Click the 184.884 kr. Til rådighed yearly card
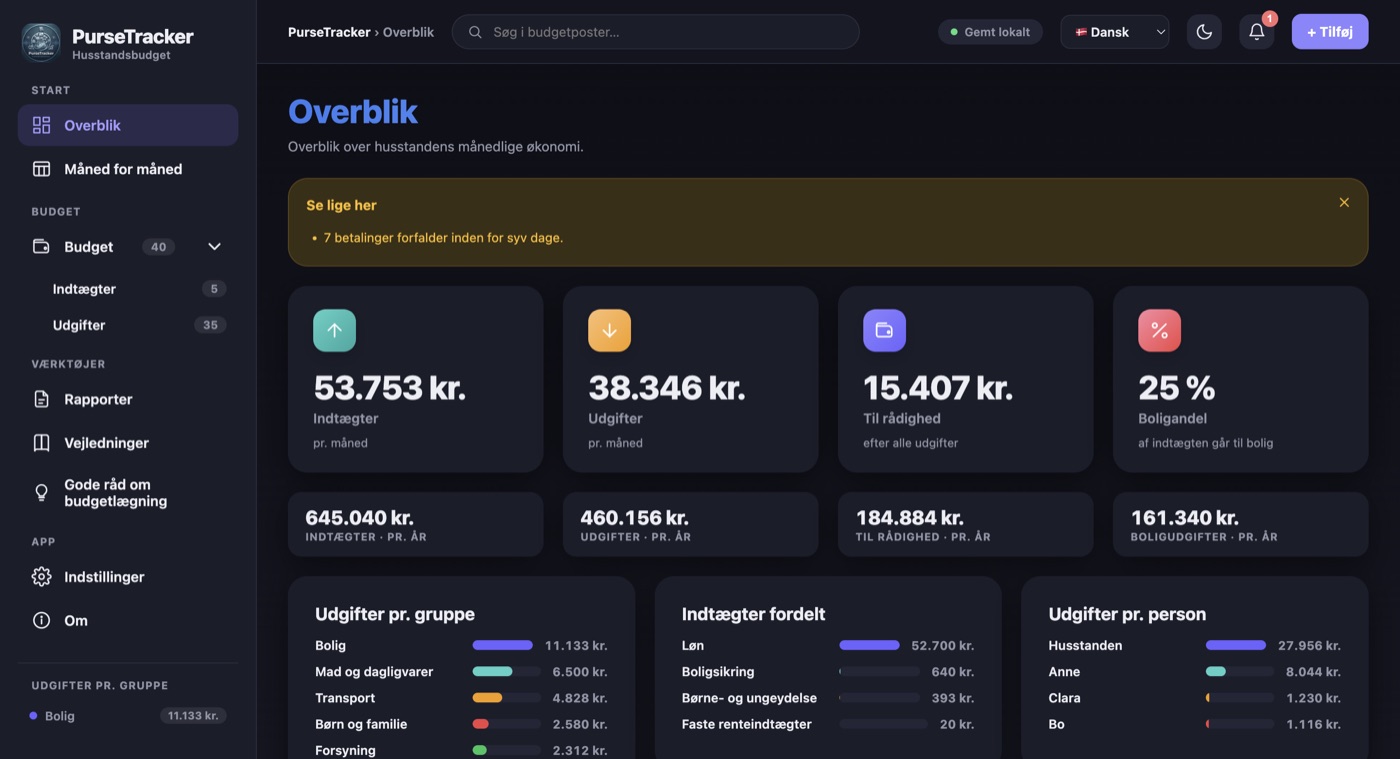This screenshot has height=759, width=1400. 965,524
